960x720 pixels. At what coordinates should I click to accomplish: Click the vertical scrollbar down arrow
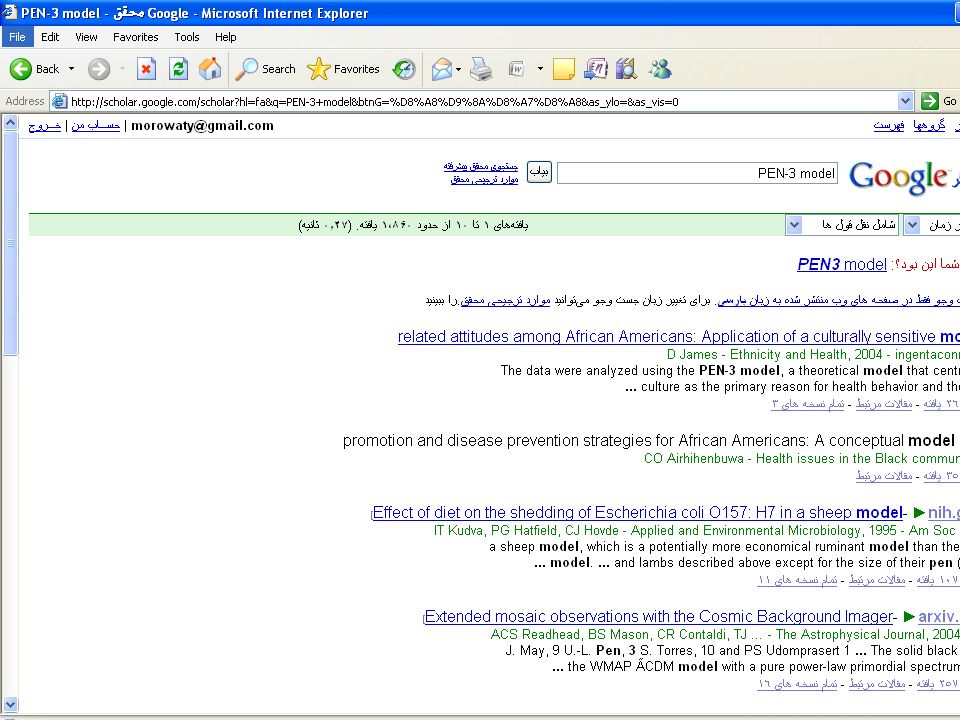[x=10, y=704]
